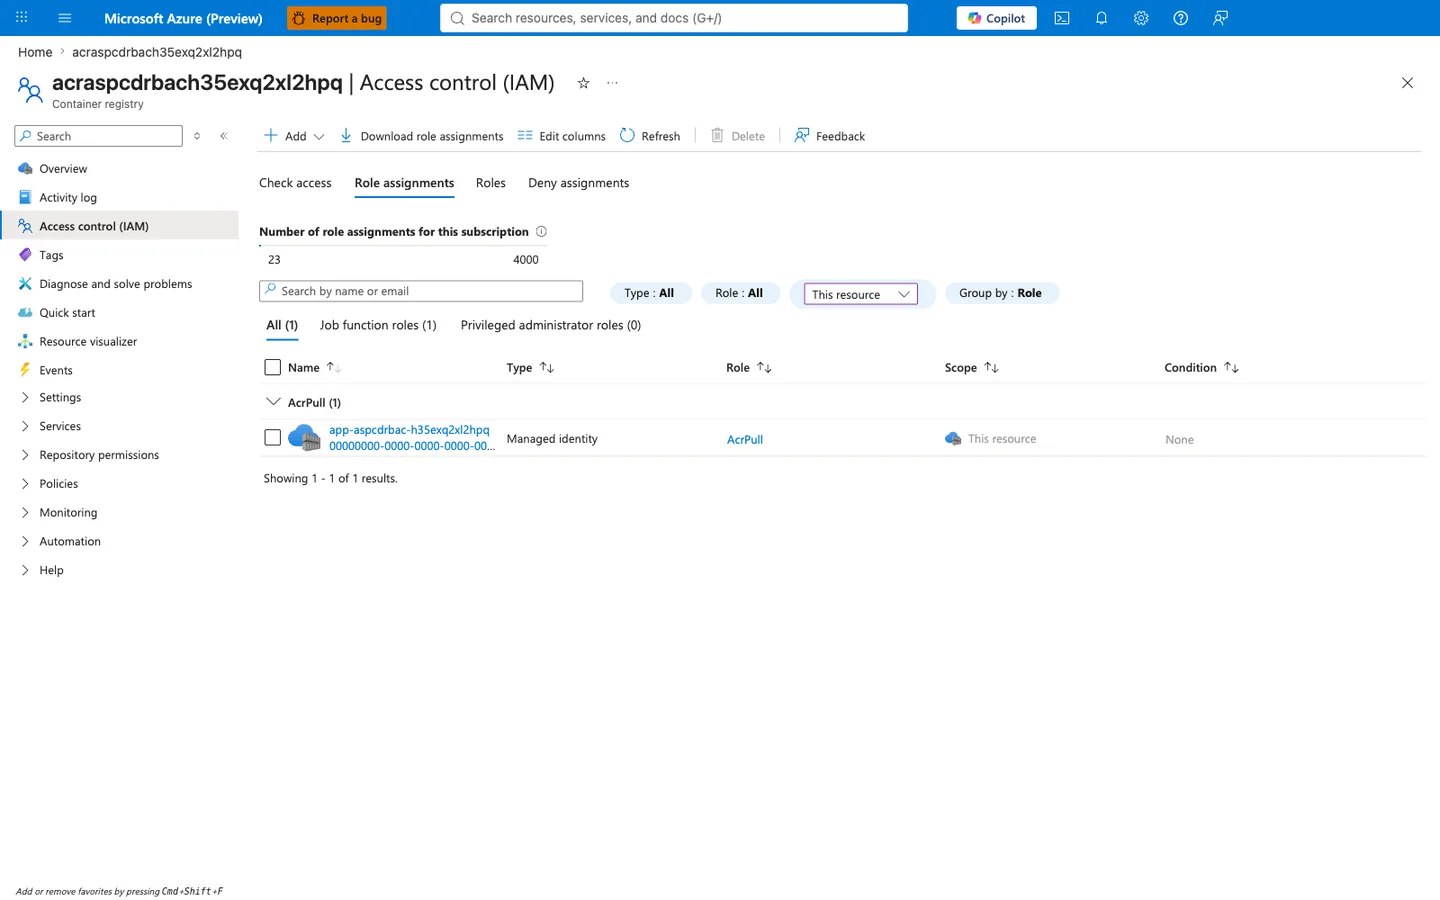1440x900 pixels.
Task: Click the info icon beside subscription assignments
Action: click(x=541, y=232)
